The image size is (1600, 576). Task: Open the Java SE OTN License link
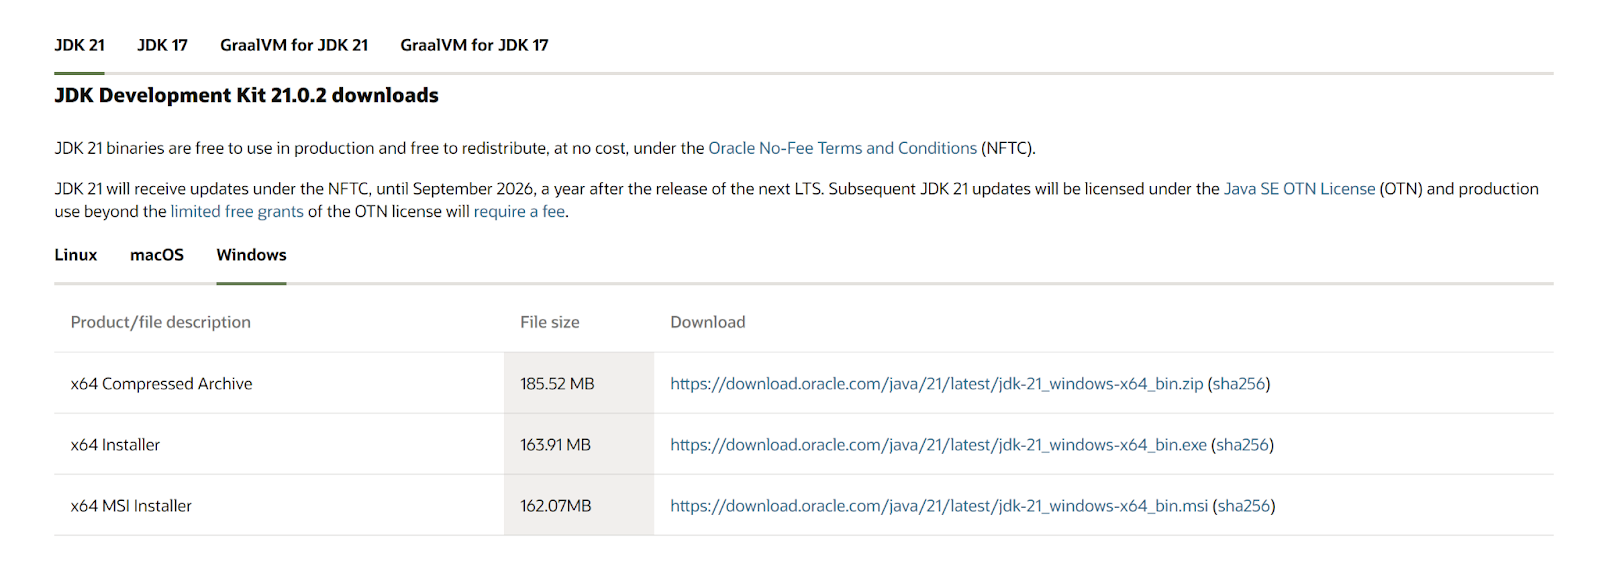1299,189
